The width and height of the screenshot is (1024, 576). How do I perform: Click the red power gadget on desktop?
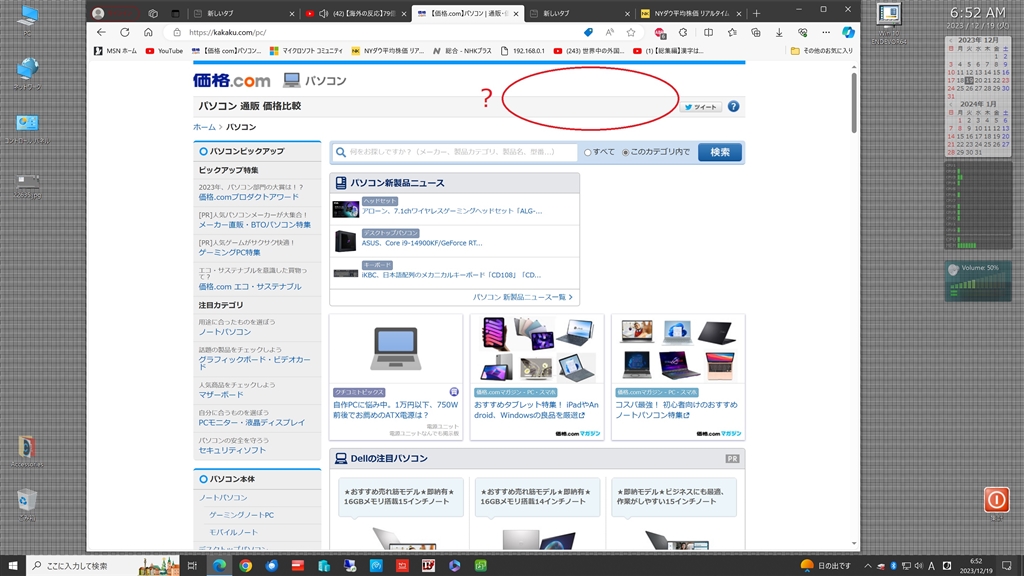(x=997, y=500)
